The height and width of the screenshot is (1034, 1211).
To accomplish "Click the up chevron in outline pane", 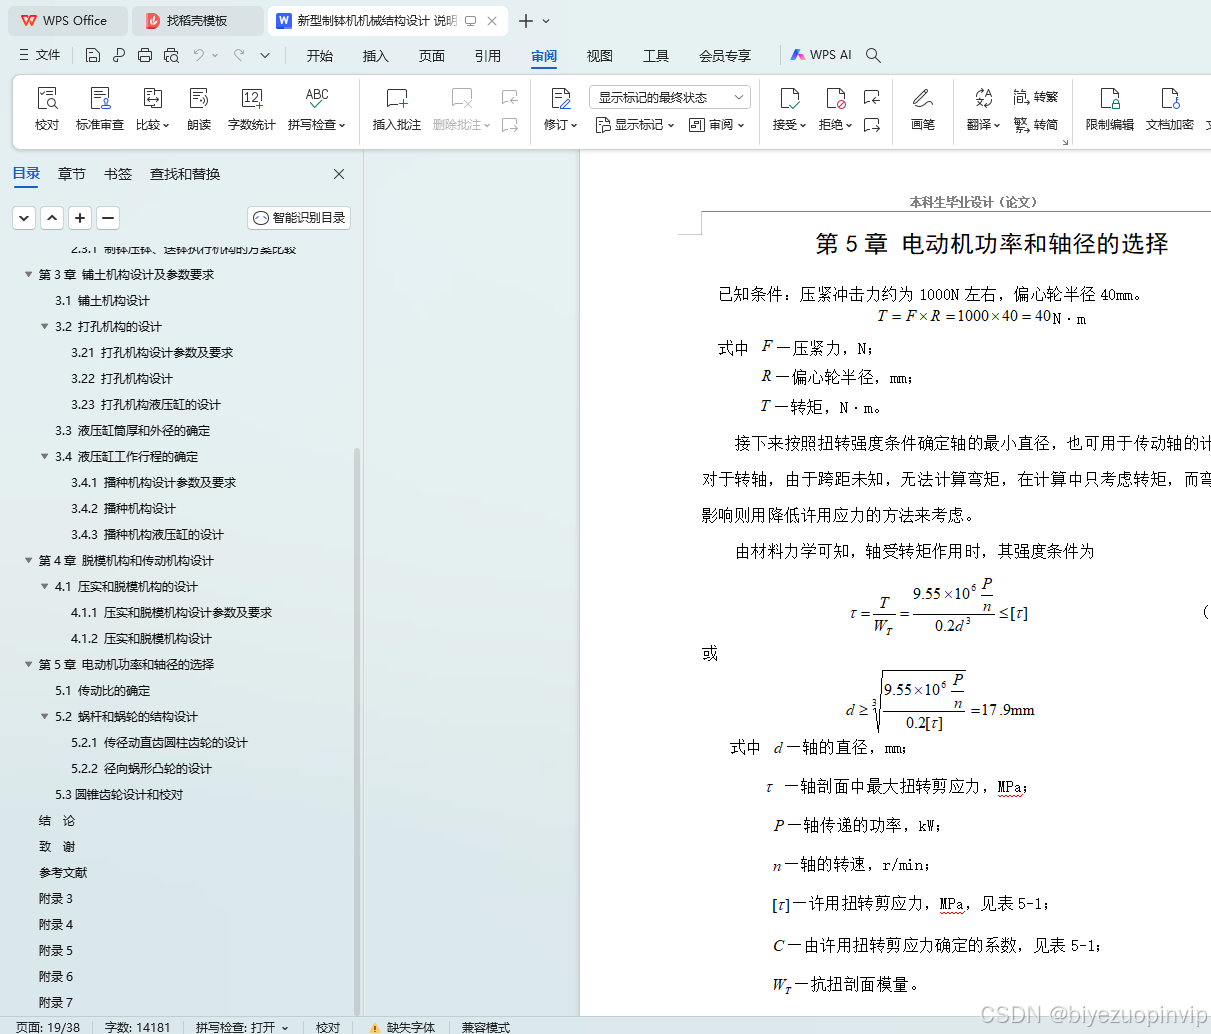I will (52, 217).
